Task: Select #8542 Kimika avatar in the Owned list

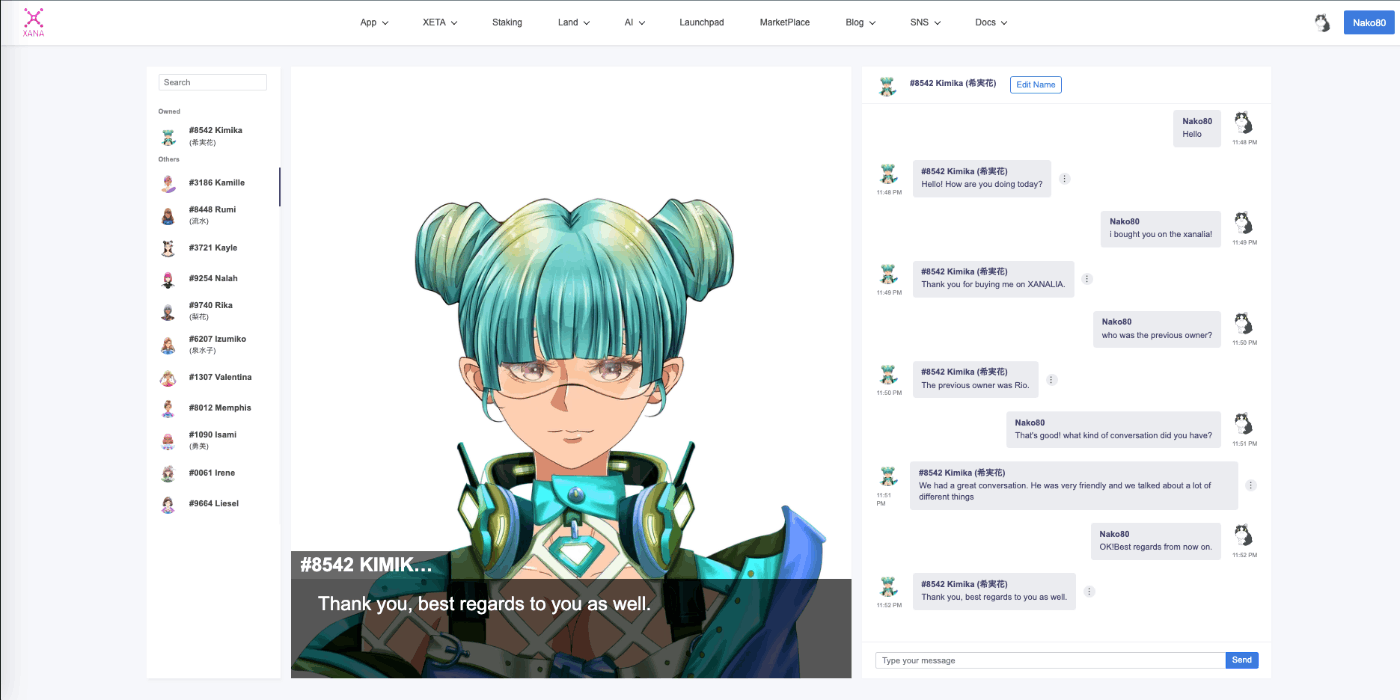Action: coord(168,137)
